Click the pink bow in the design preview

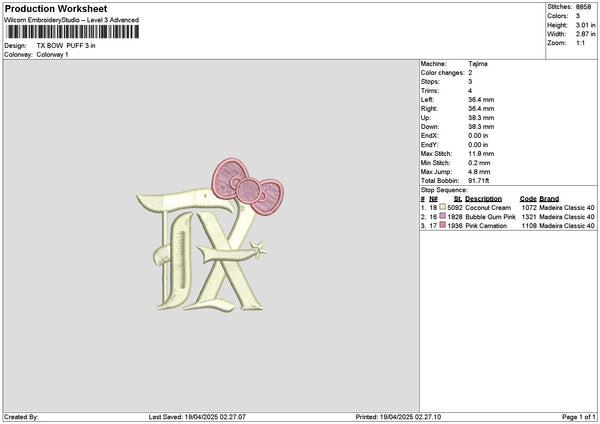pos(248,187)
